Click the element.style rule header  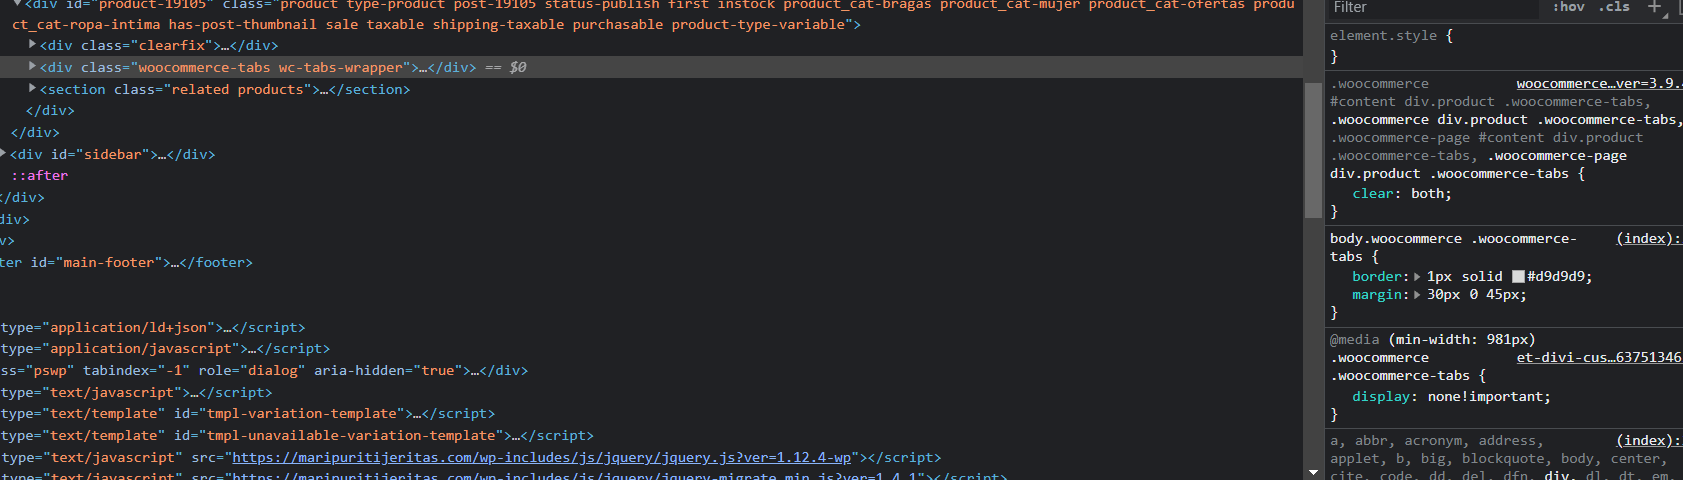pos(1391,36)
